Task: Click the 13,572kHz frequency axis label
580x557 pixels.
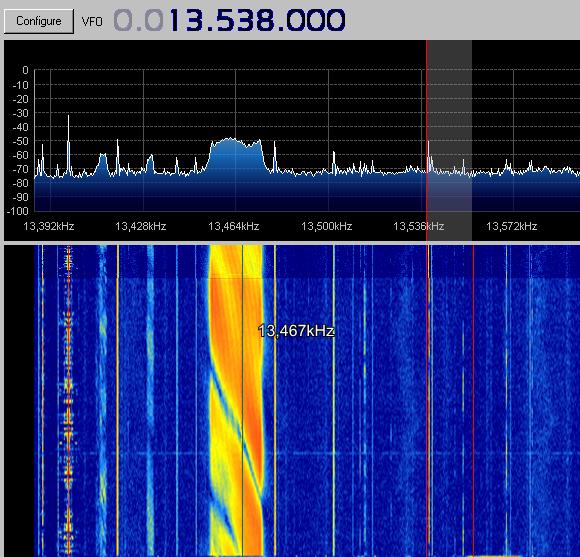Action: 512,226
